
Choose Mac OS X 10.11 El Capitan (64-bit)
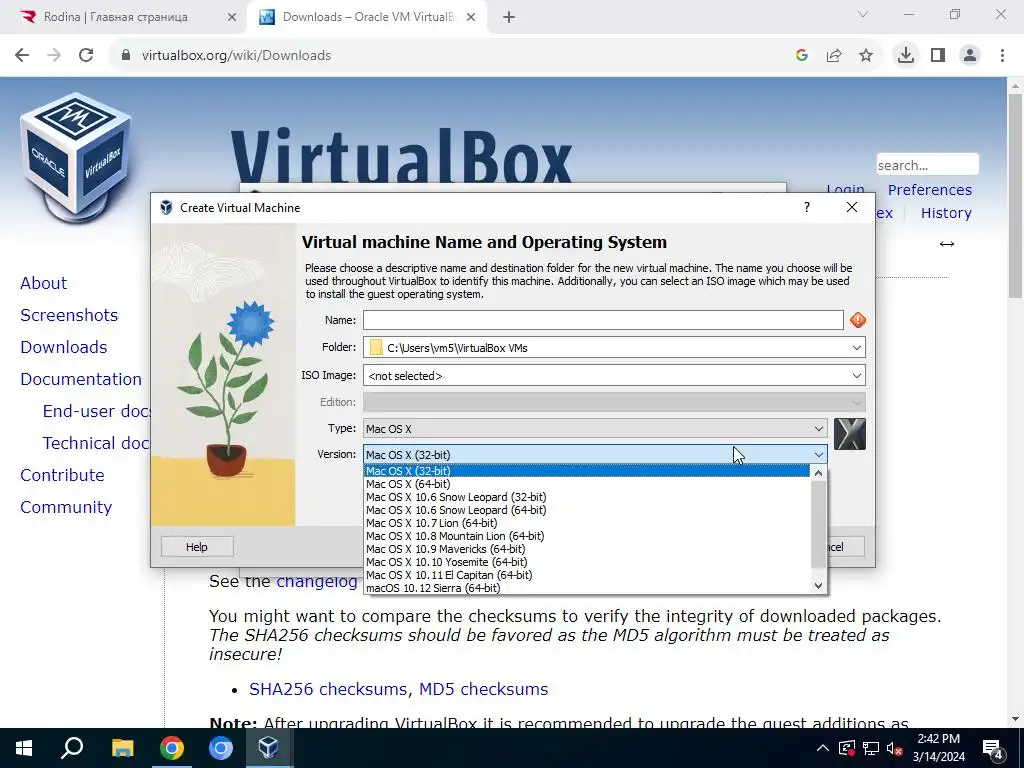click(586, 575)
